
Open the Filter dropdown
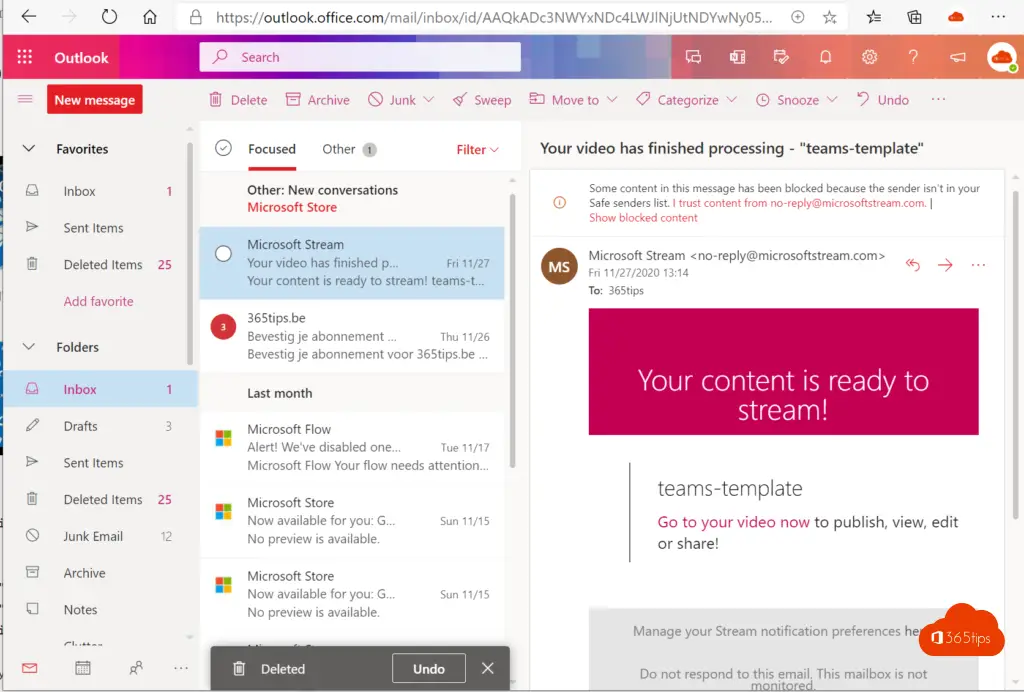tap(477, 149)
